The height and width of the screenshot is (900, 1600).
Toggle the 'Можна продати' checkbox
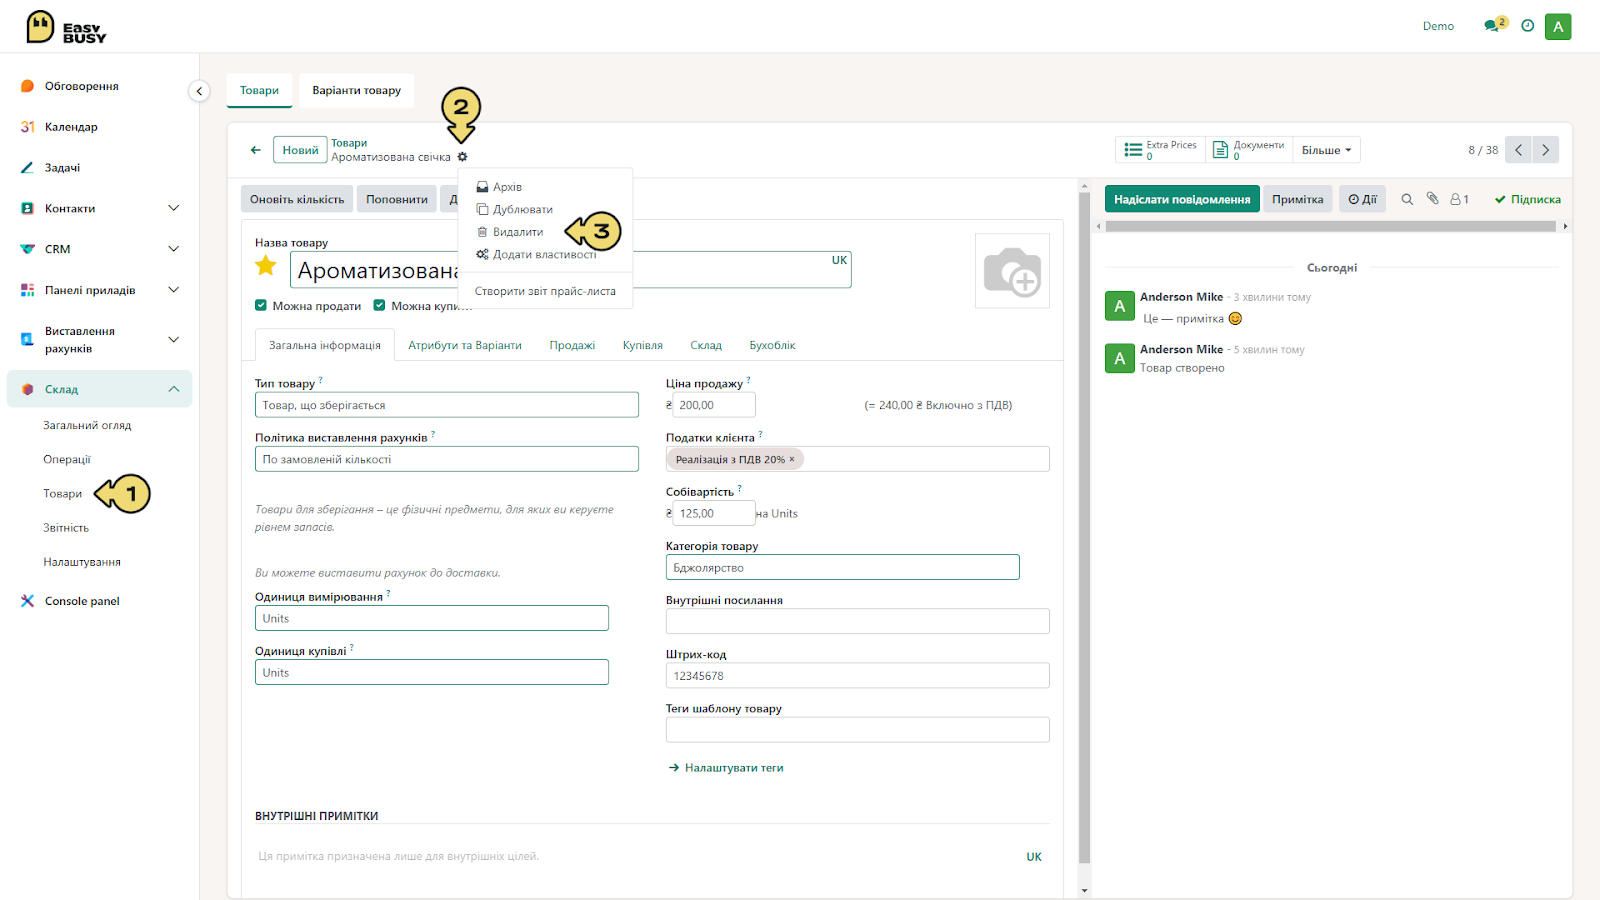click(261, 306)
